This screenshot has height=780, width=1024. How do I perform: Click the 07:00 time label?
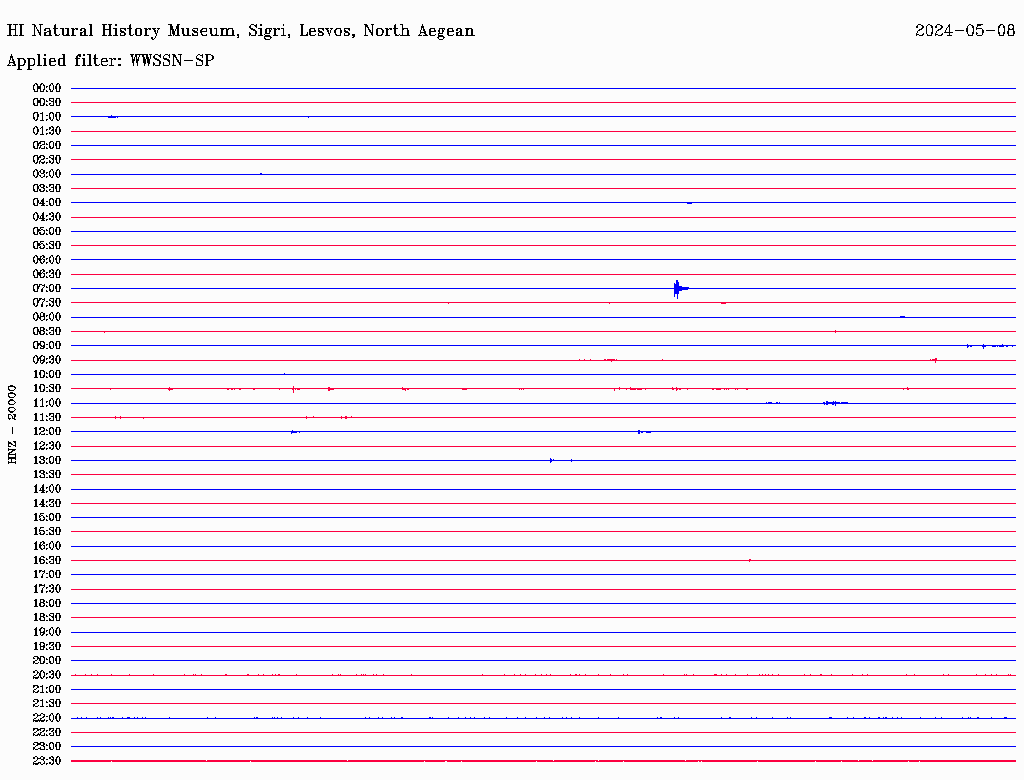[47, 289]
